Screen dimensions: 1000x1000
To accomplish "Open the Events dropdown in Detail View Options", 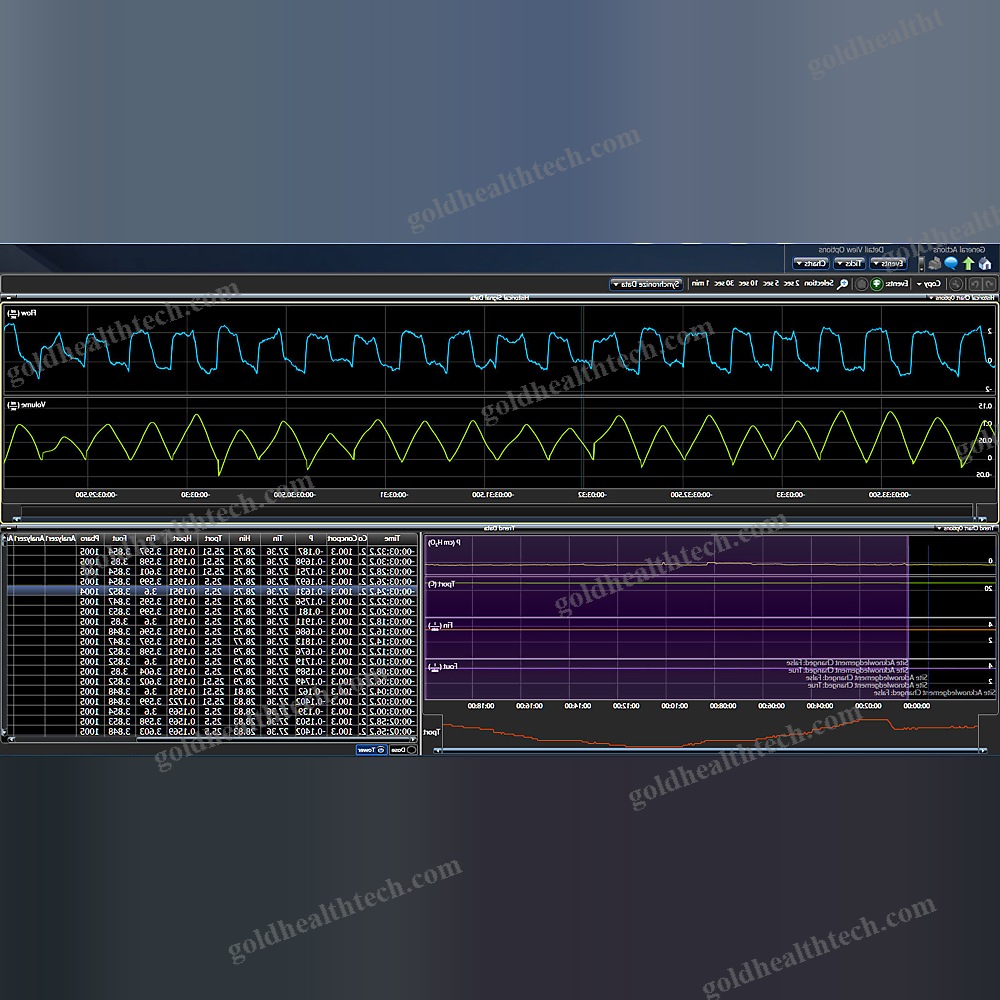I will 889,263.
